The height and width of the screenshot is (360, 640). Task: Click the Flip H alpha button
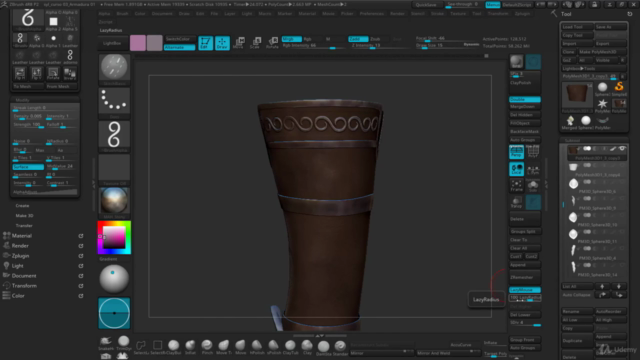(20, 73)
